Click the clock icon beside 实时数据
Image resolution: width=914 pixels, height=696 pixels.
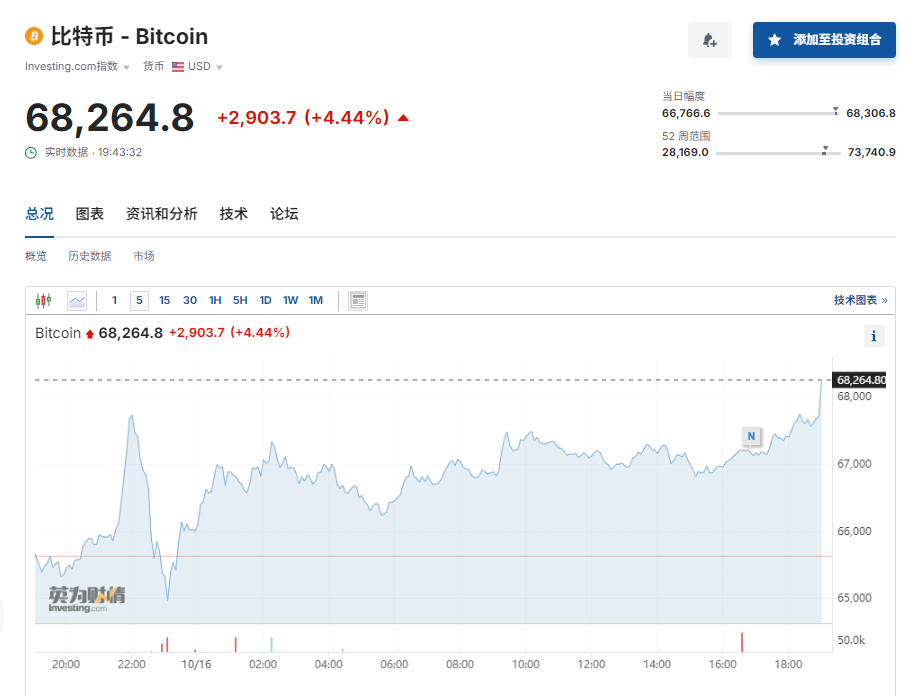31,152
